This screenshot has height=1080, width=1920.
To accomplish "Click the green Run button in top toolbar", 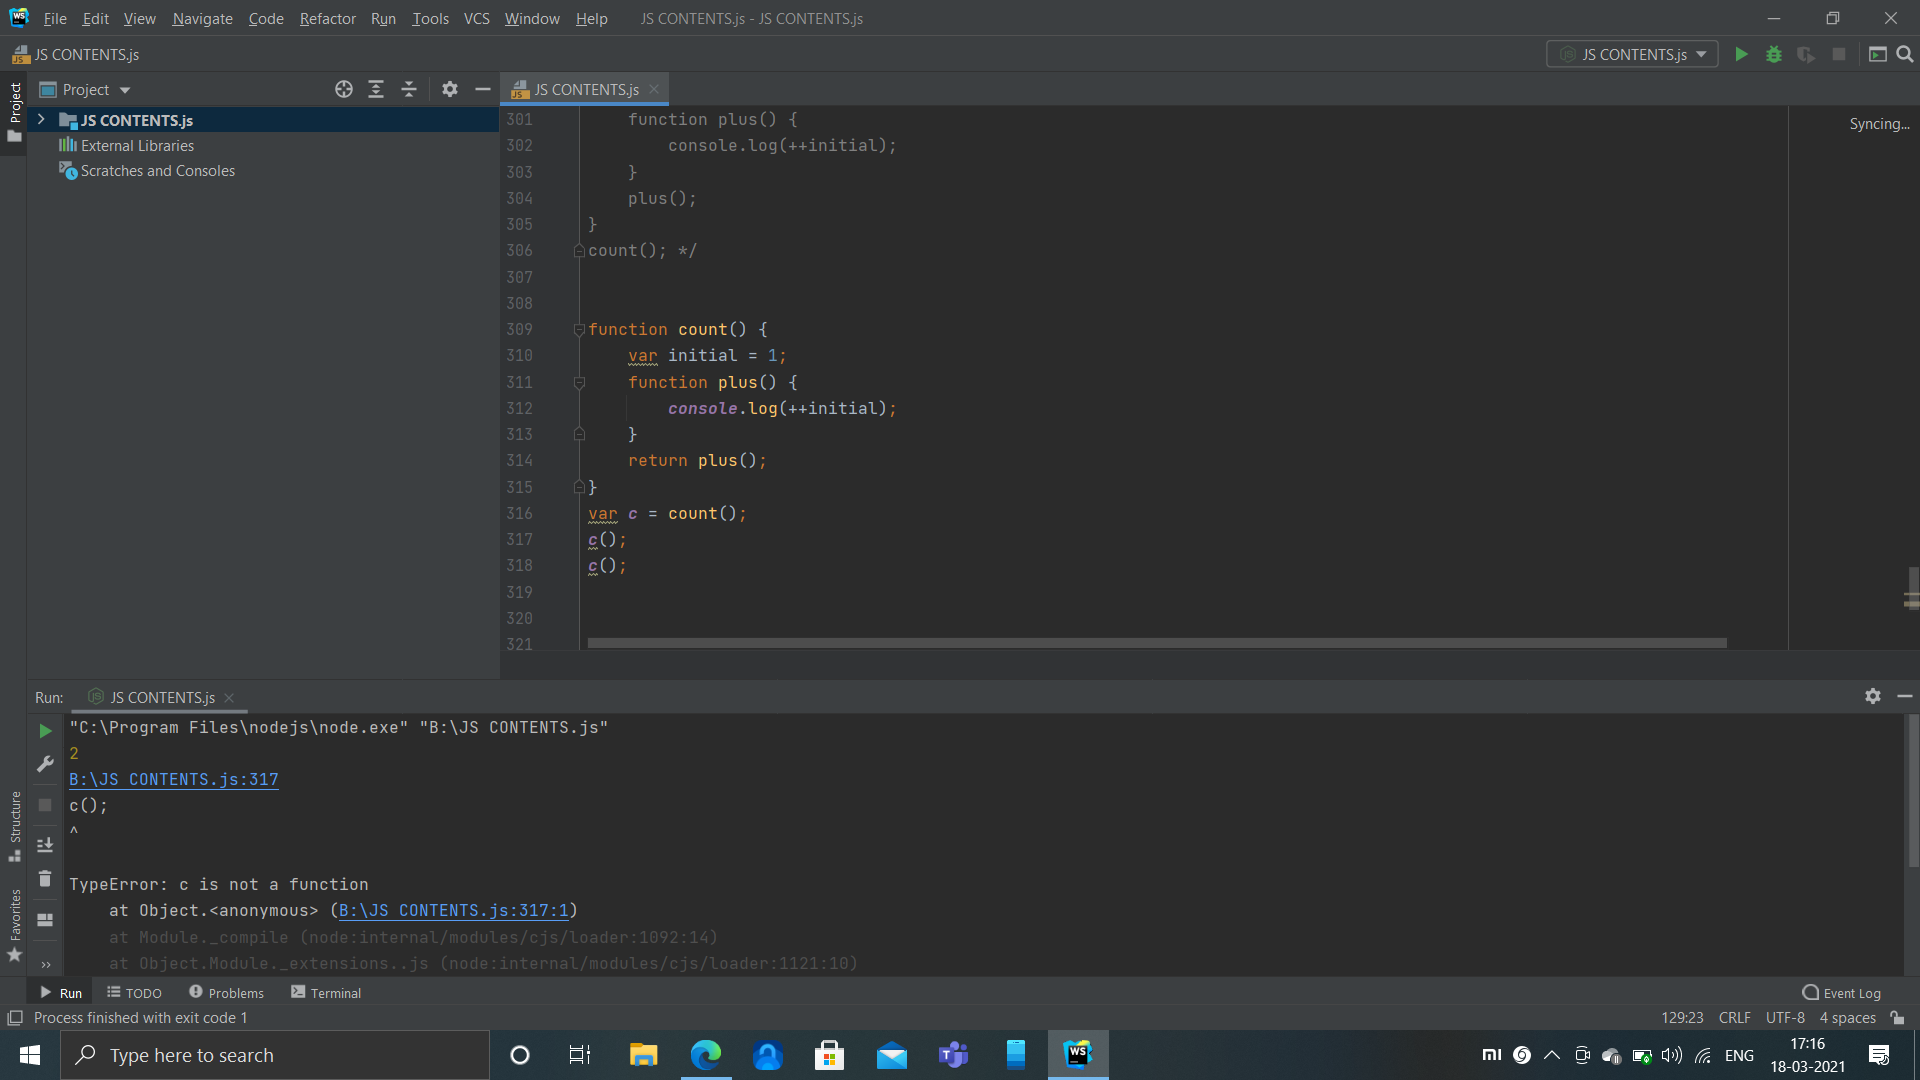I will tap(1741, 54).
